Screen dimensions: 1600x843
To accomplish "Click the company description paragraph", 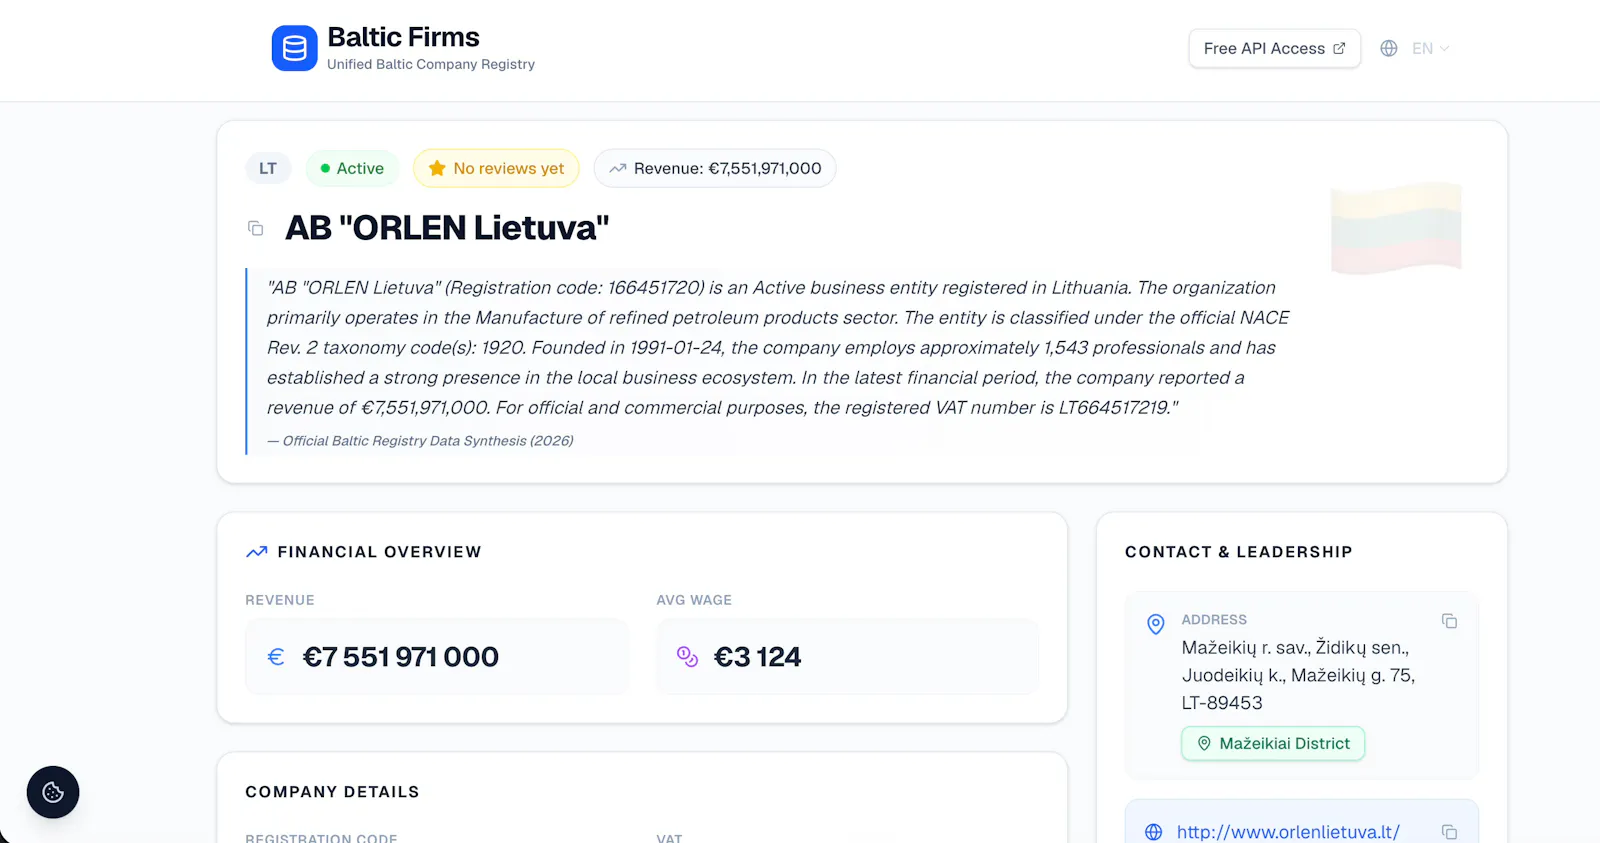I will coord(778,347).
